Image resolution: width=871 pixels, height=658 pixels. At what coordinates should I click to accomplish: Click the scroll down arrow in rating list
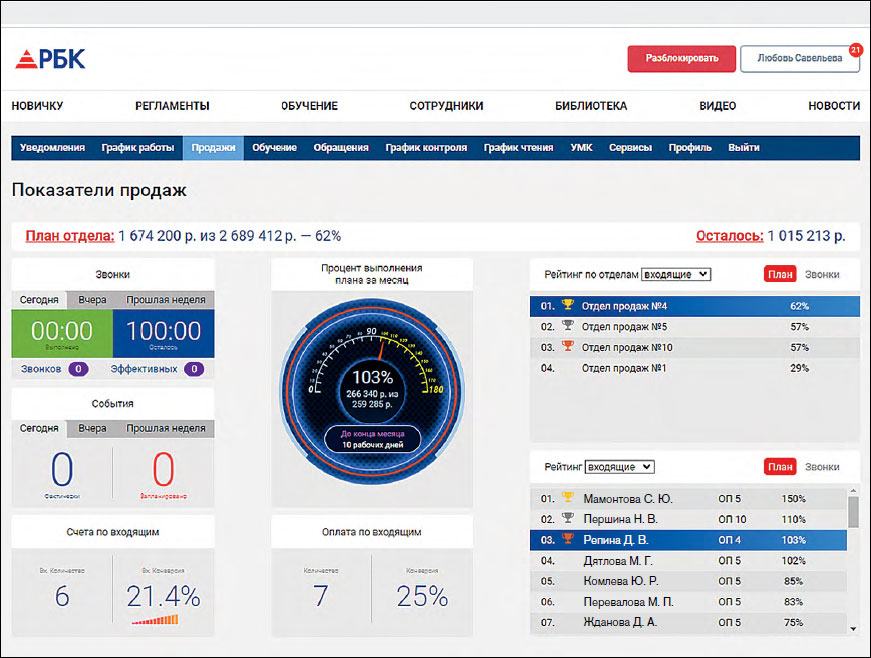(x=853, y=628)
